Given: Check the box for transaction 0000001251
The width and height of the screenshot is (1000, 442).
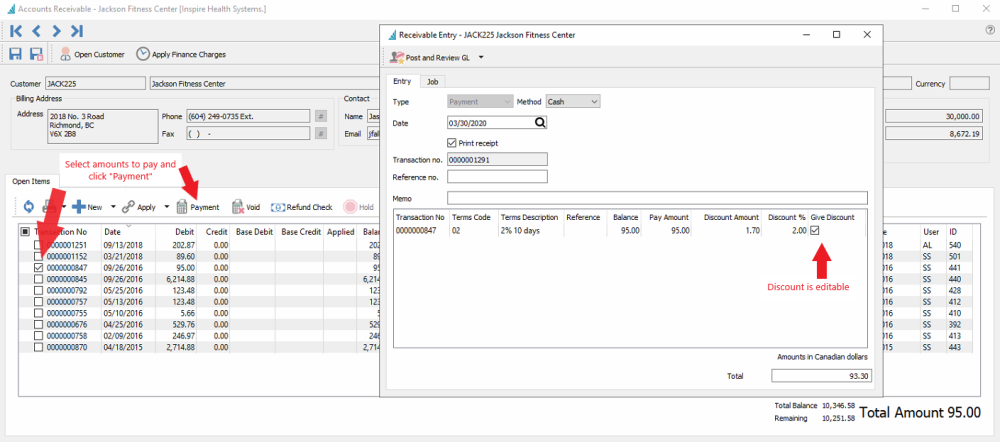Looking at the screenshot, I should (38, 245).
